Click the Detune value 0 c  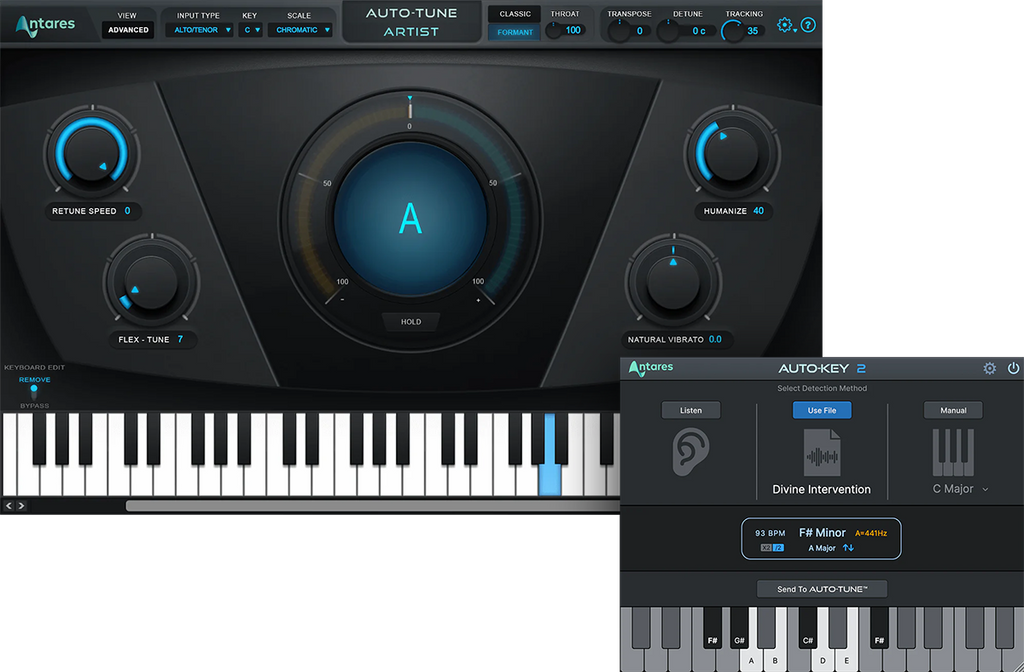click(699, 31)
